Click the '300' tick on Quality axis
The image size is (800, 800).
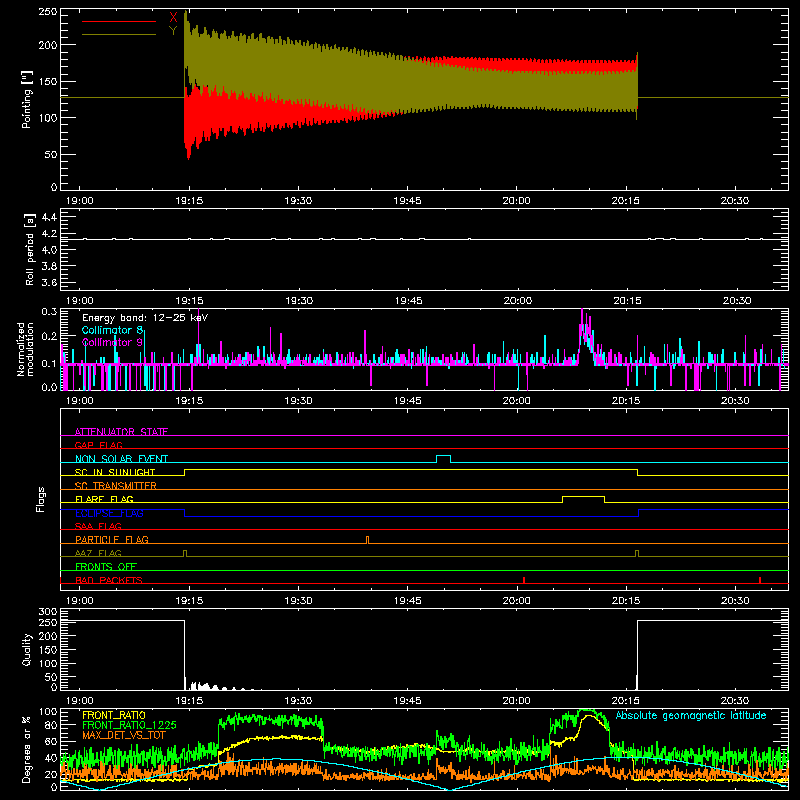coord(48,612)
